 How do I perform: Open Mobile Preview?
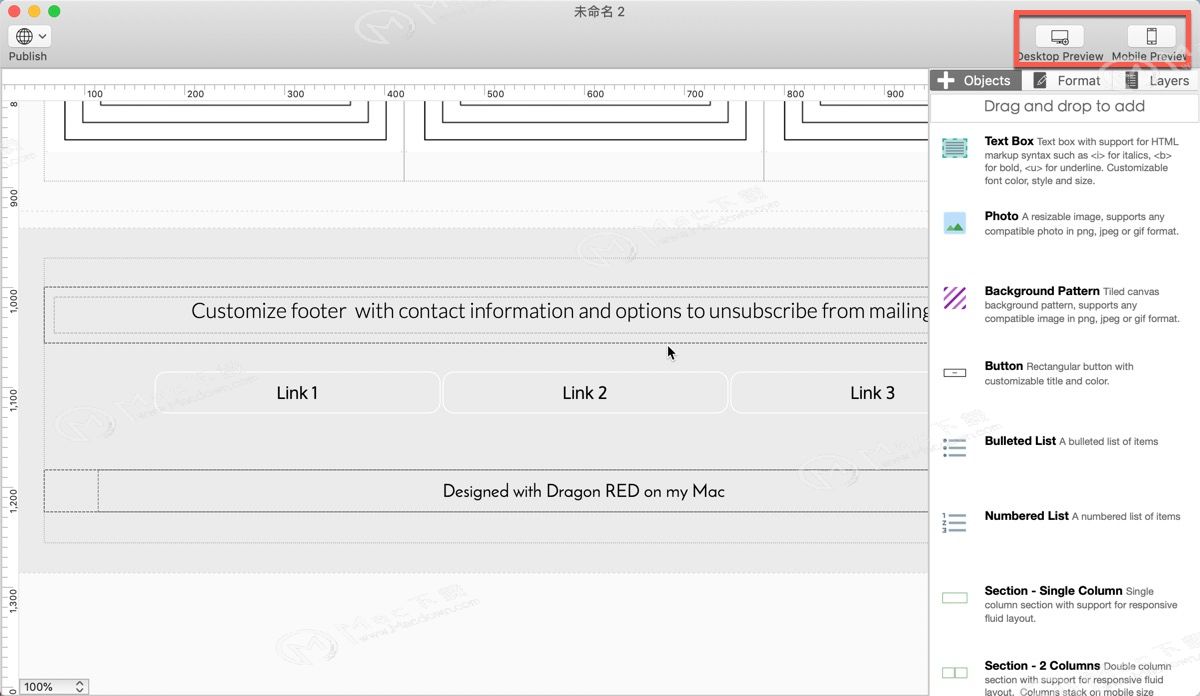[x=1151, y=37]
